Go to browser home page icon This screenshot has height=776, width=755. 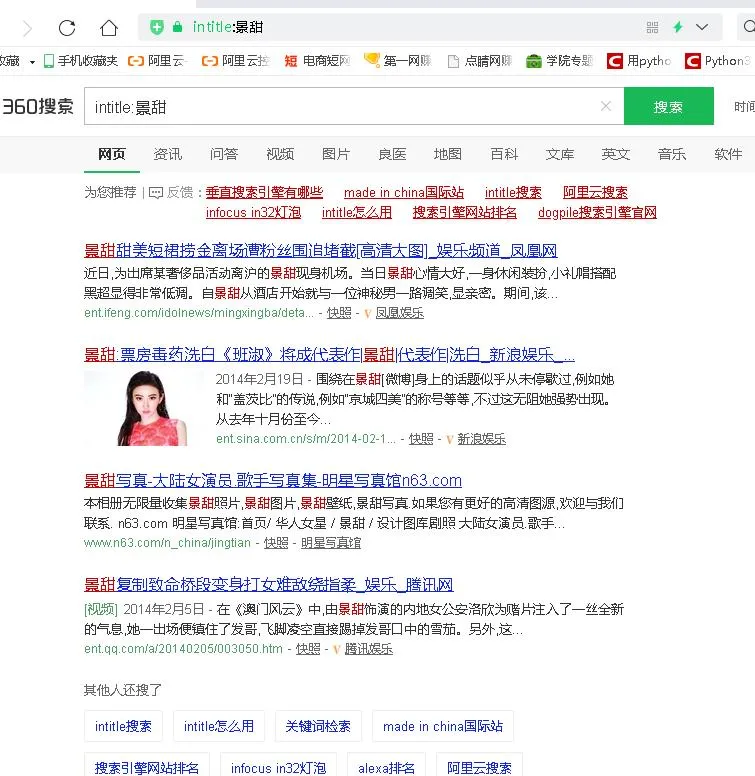click(109, 28)
